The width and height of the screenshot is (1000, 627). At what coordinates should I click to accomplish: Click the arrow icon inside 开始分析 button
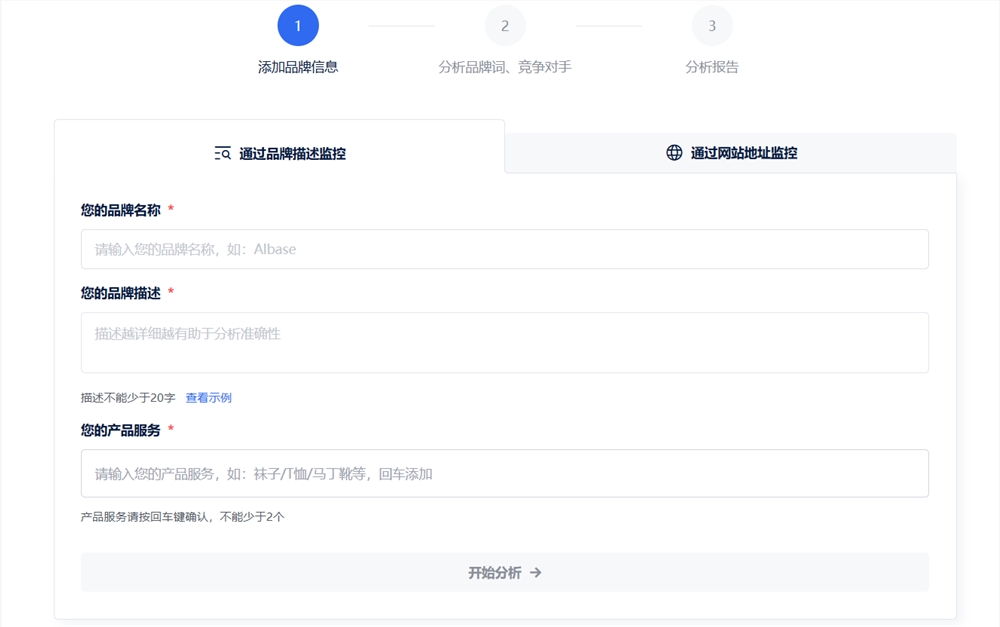(536, 572)
